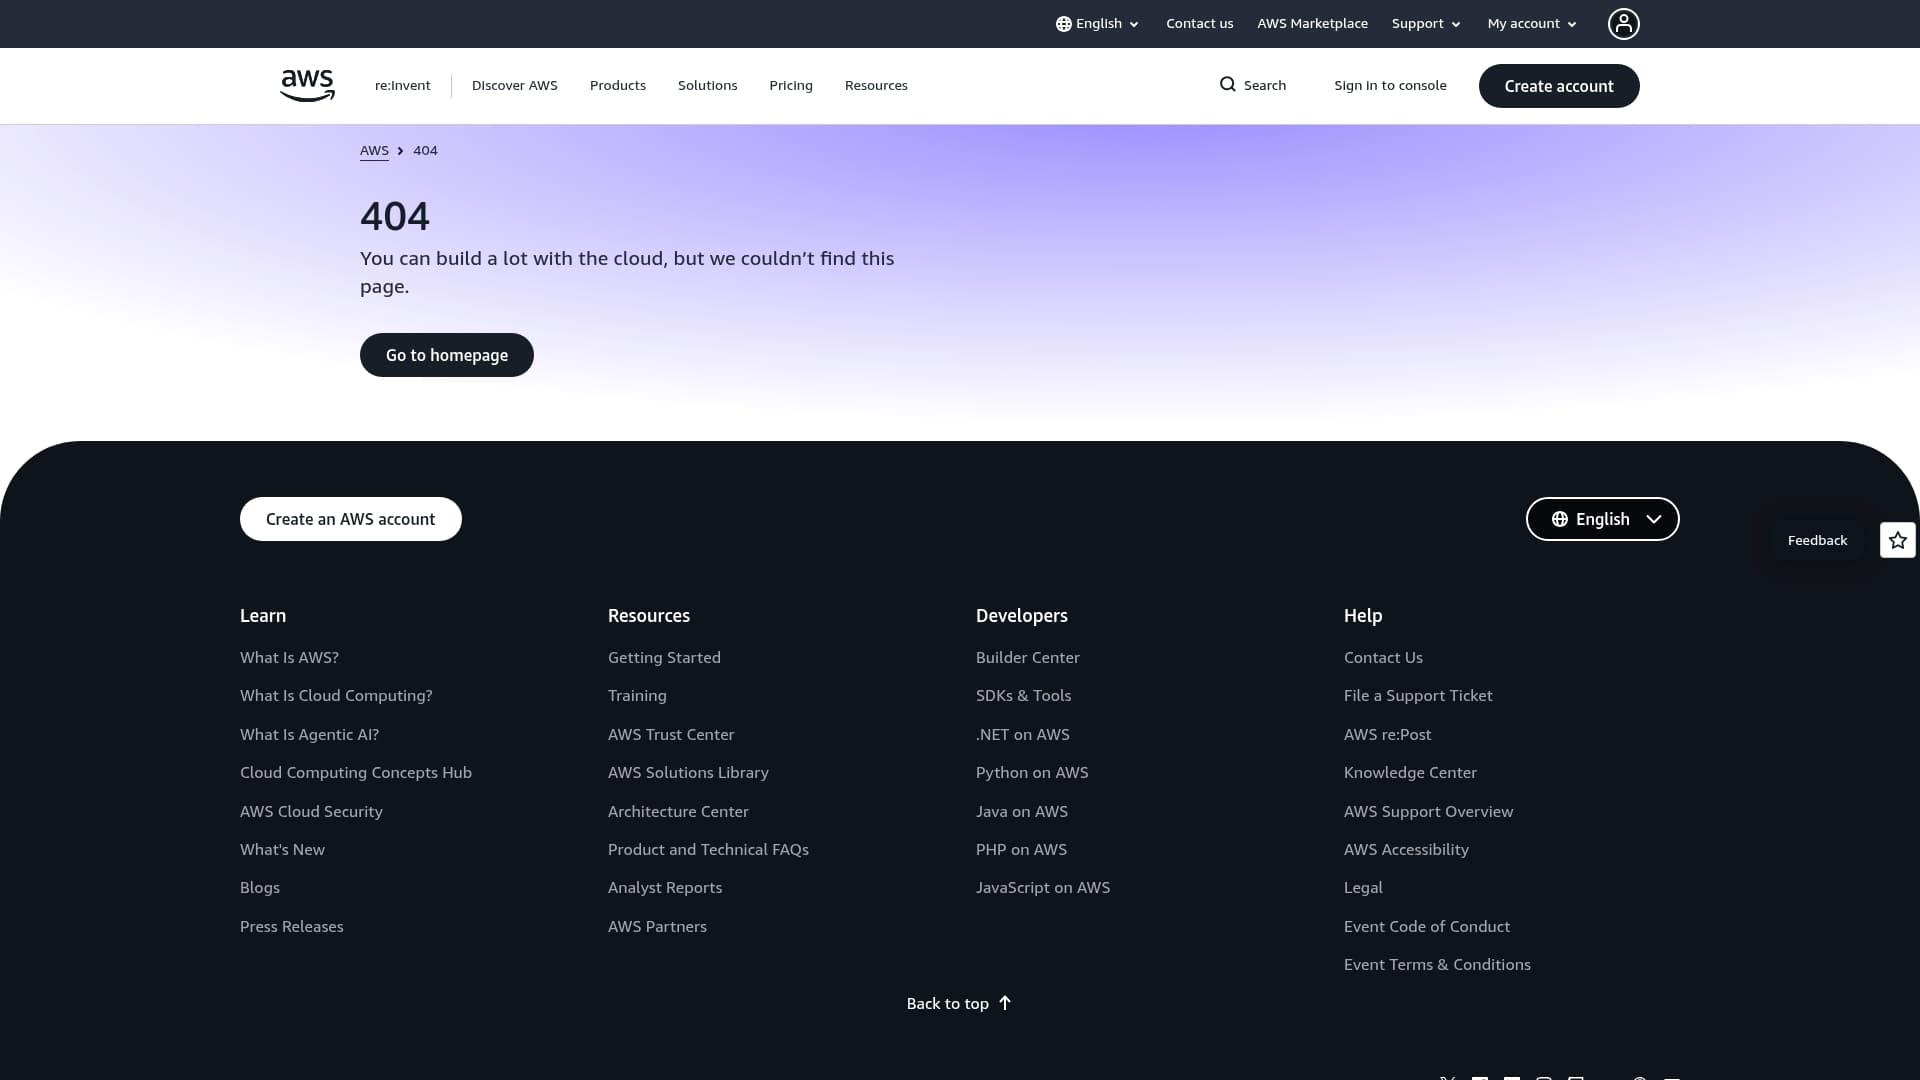Open the SDKs & Tools link
This screenshot has width=1920, height=1080.
click(x=1023, y=696)
